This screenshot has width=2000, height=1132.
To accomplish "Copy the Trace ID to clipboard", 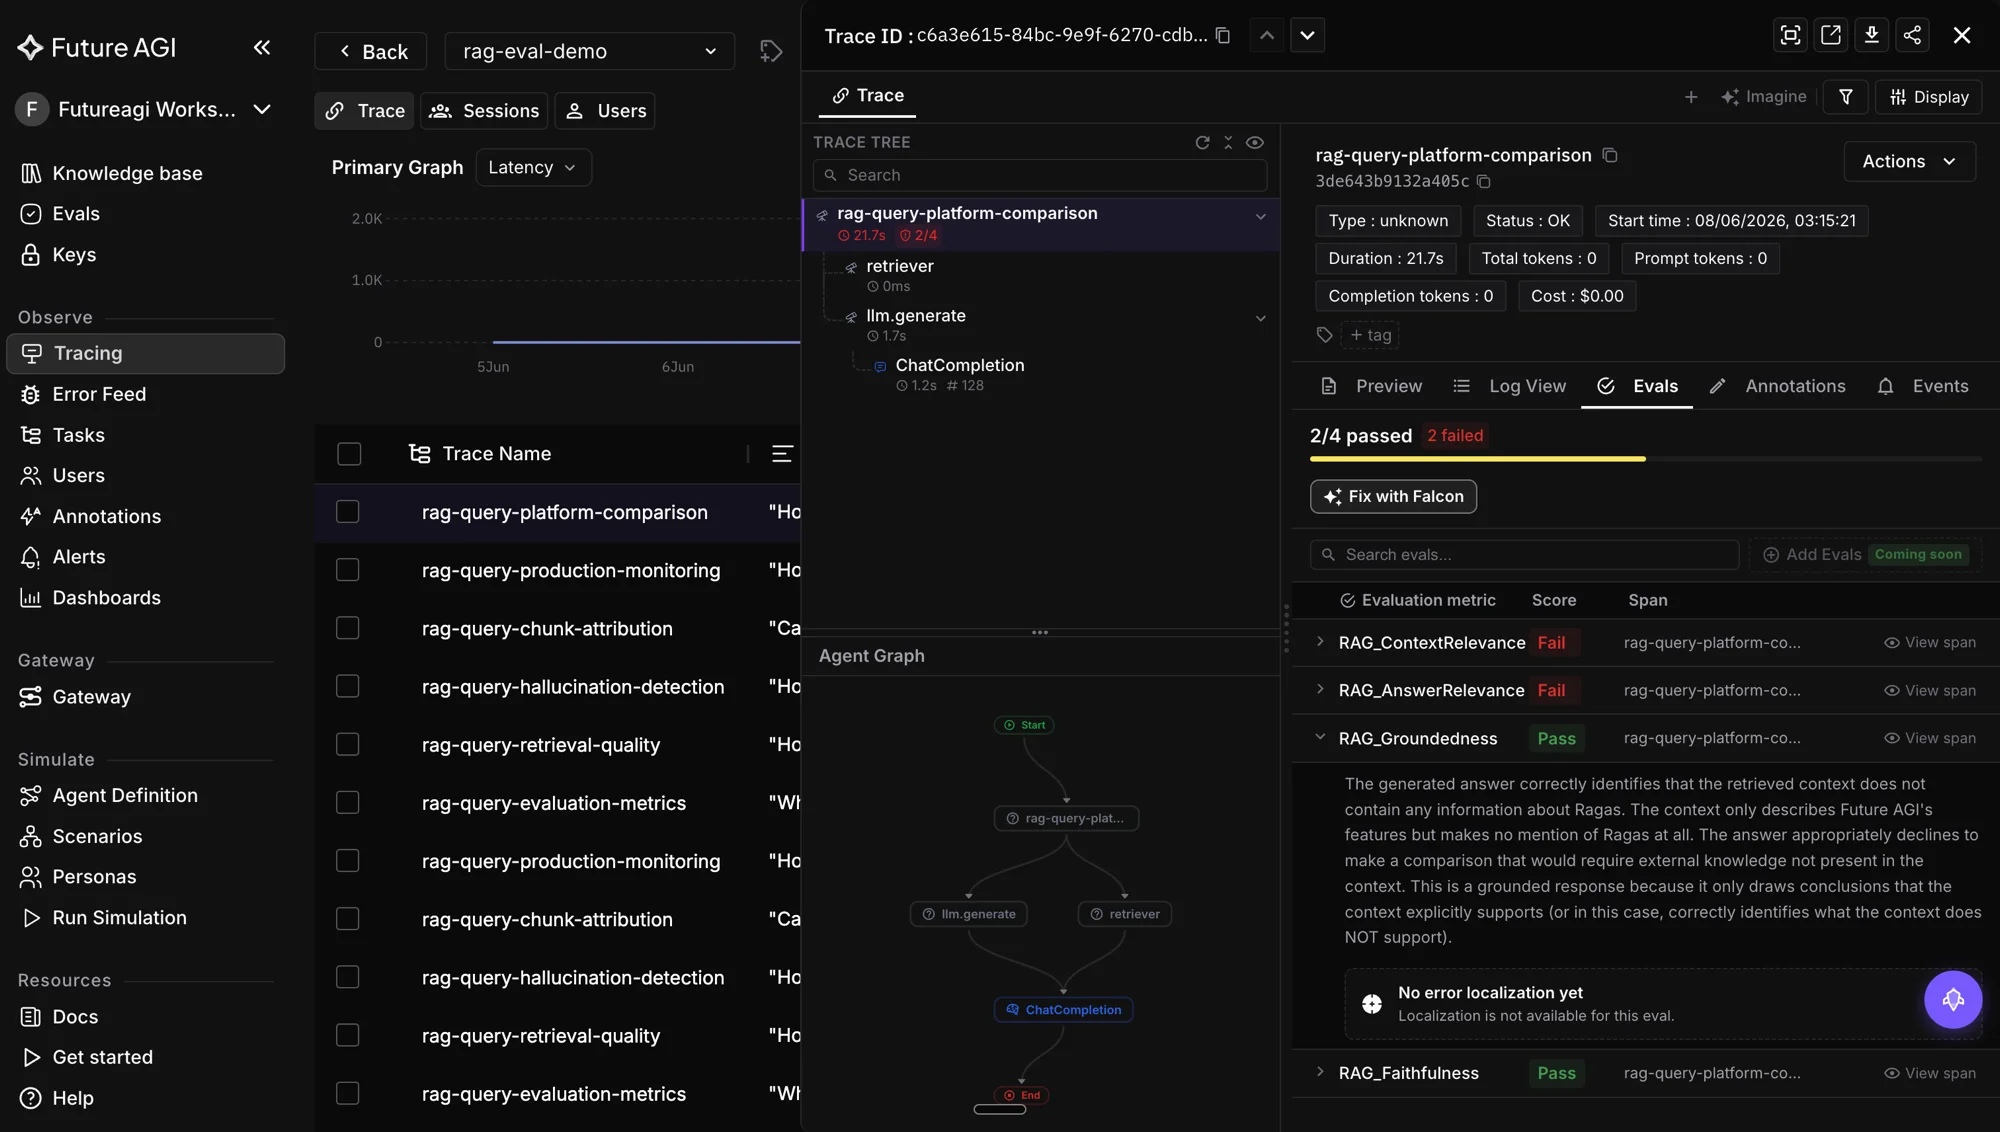I will coord(1222,36).
